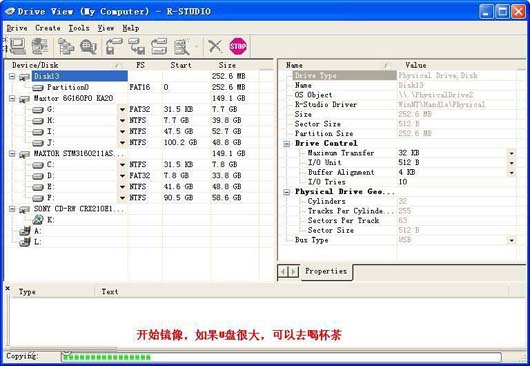Click the L: drive icon

click(x=25, y=242)
